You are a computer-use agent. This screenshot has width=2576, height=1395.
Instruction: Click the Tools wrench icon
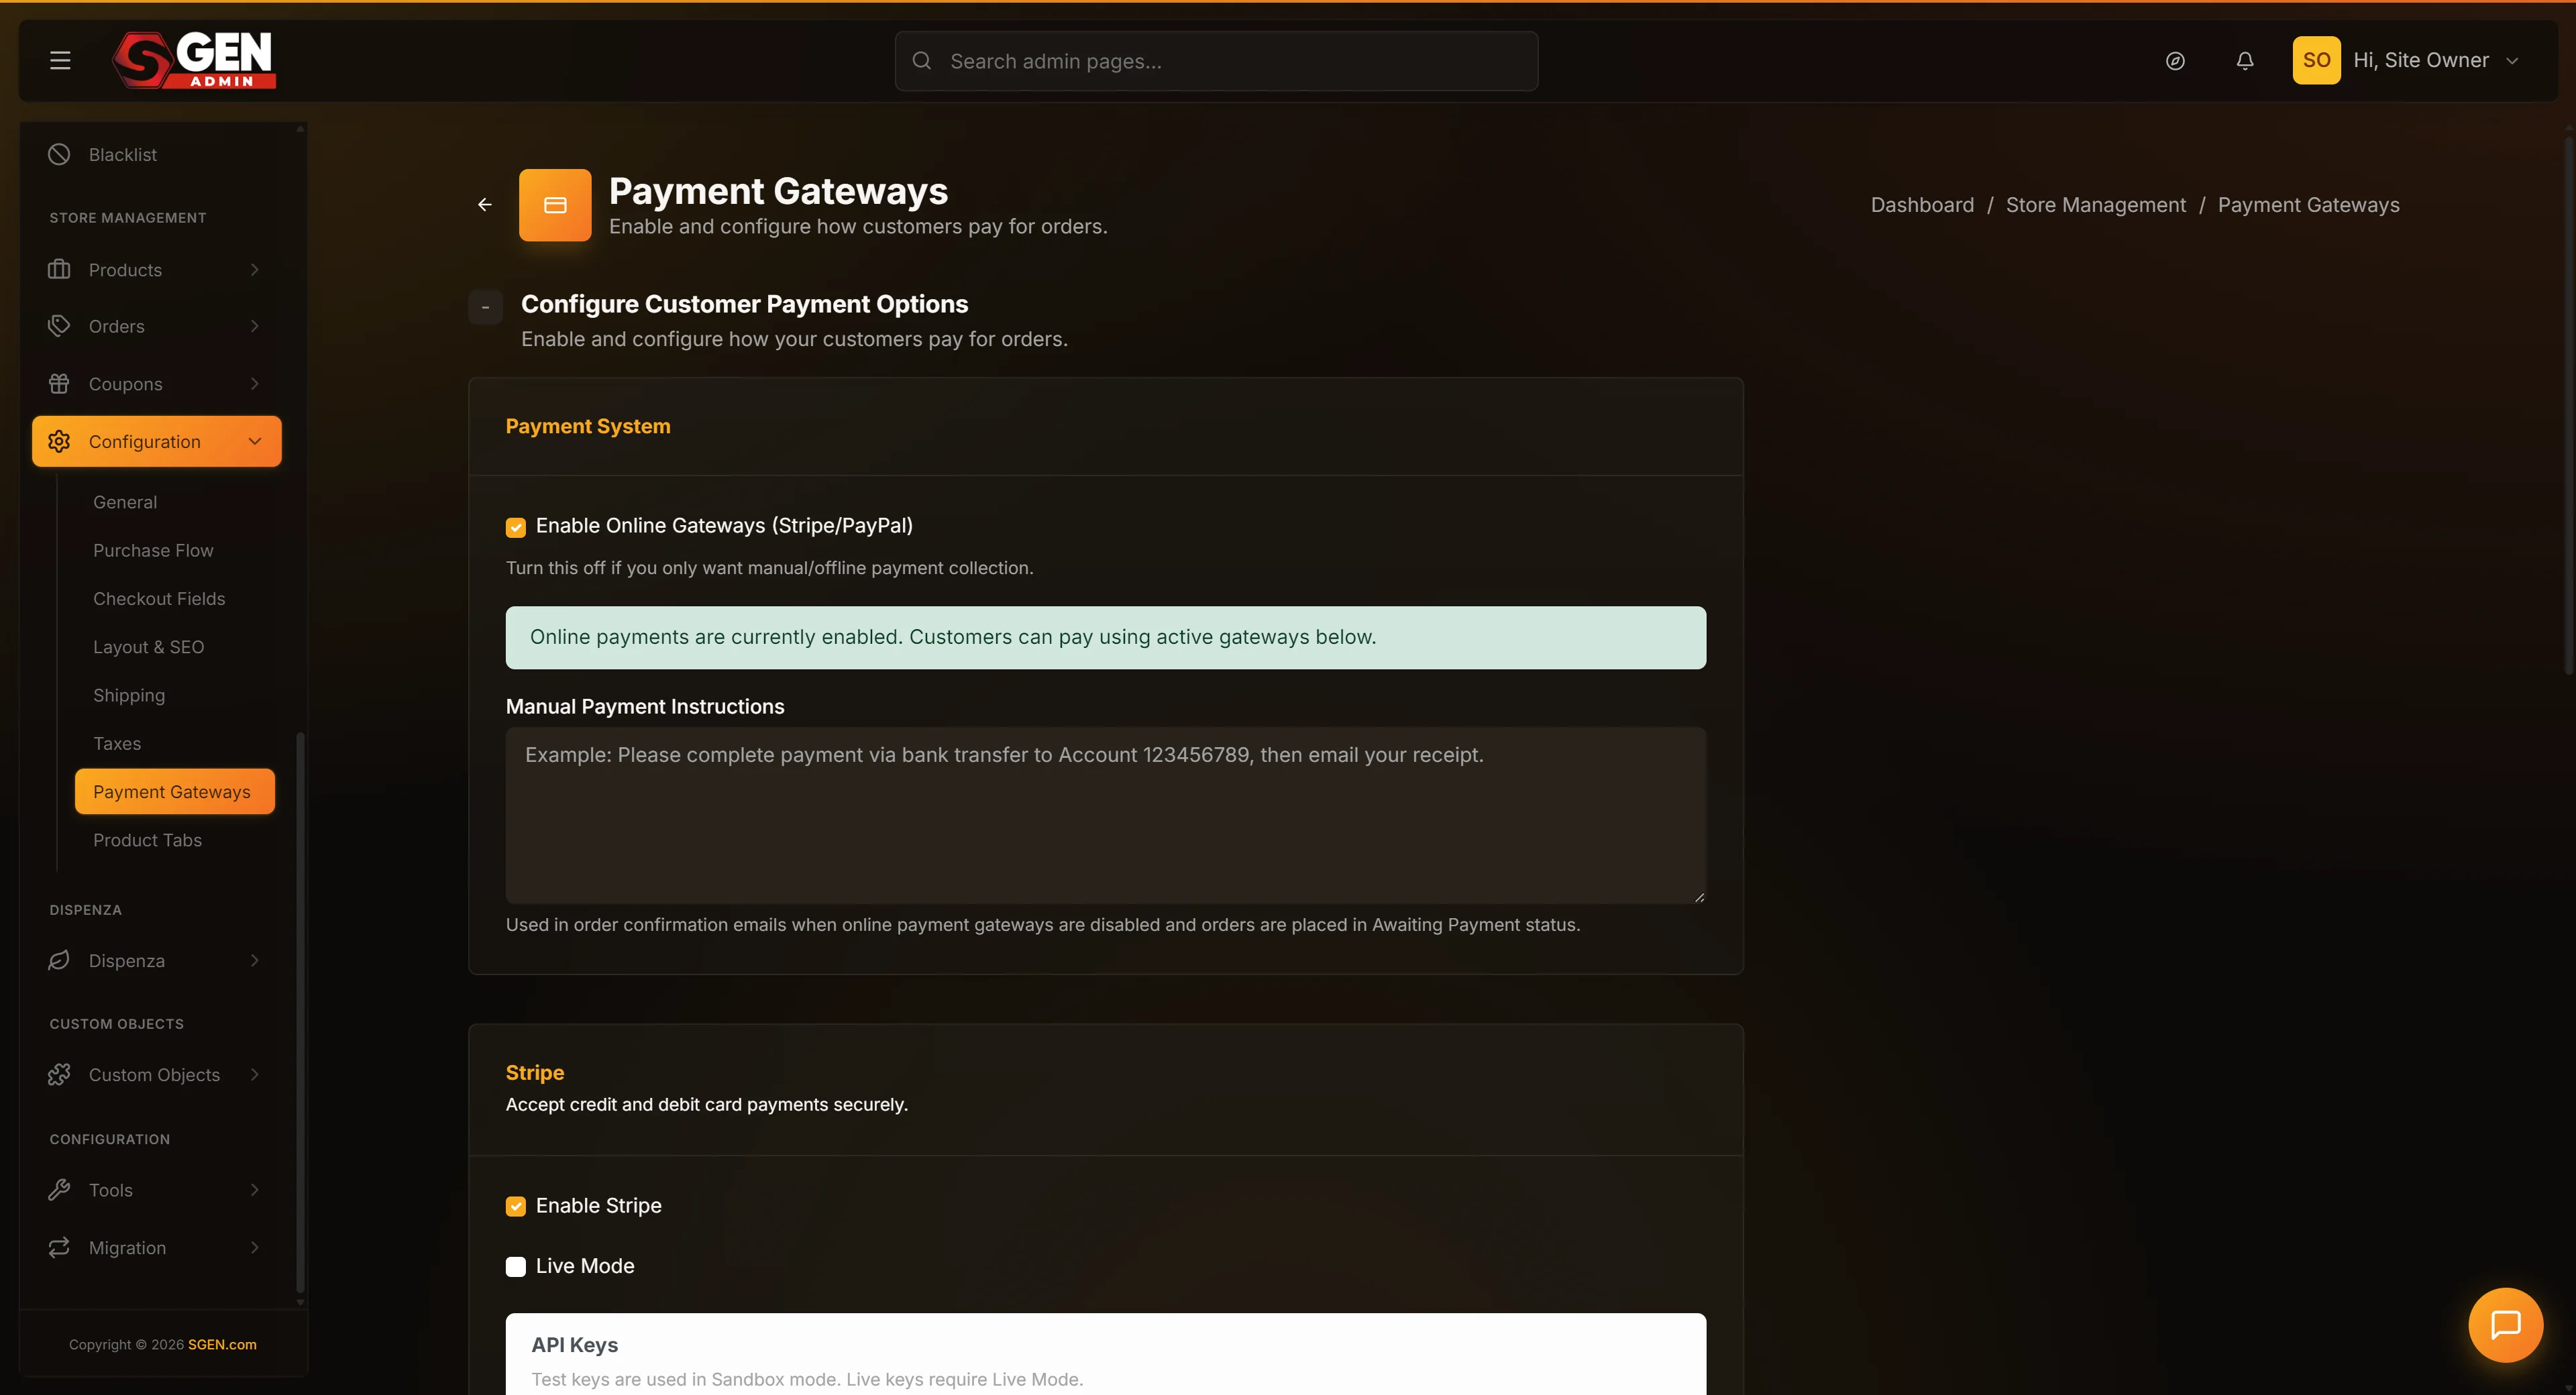click(59, 1190)
